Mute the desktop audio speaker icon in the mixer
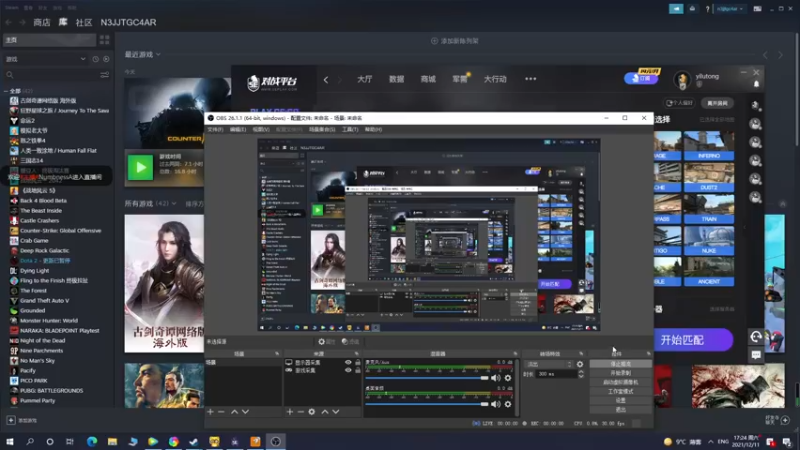The width and height of the screenshot is (800, 450). [495, 404]
